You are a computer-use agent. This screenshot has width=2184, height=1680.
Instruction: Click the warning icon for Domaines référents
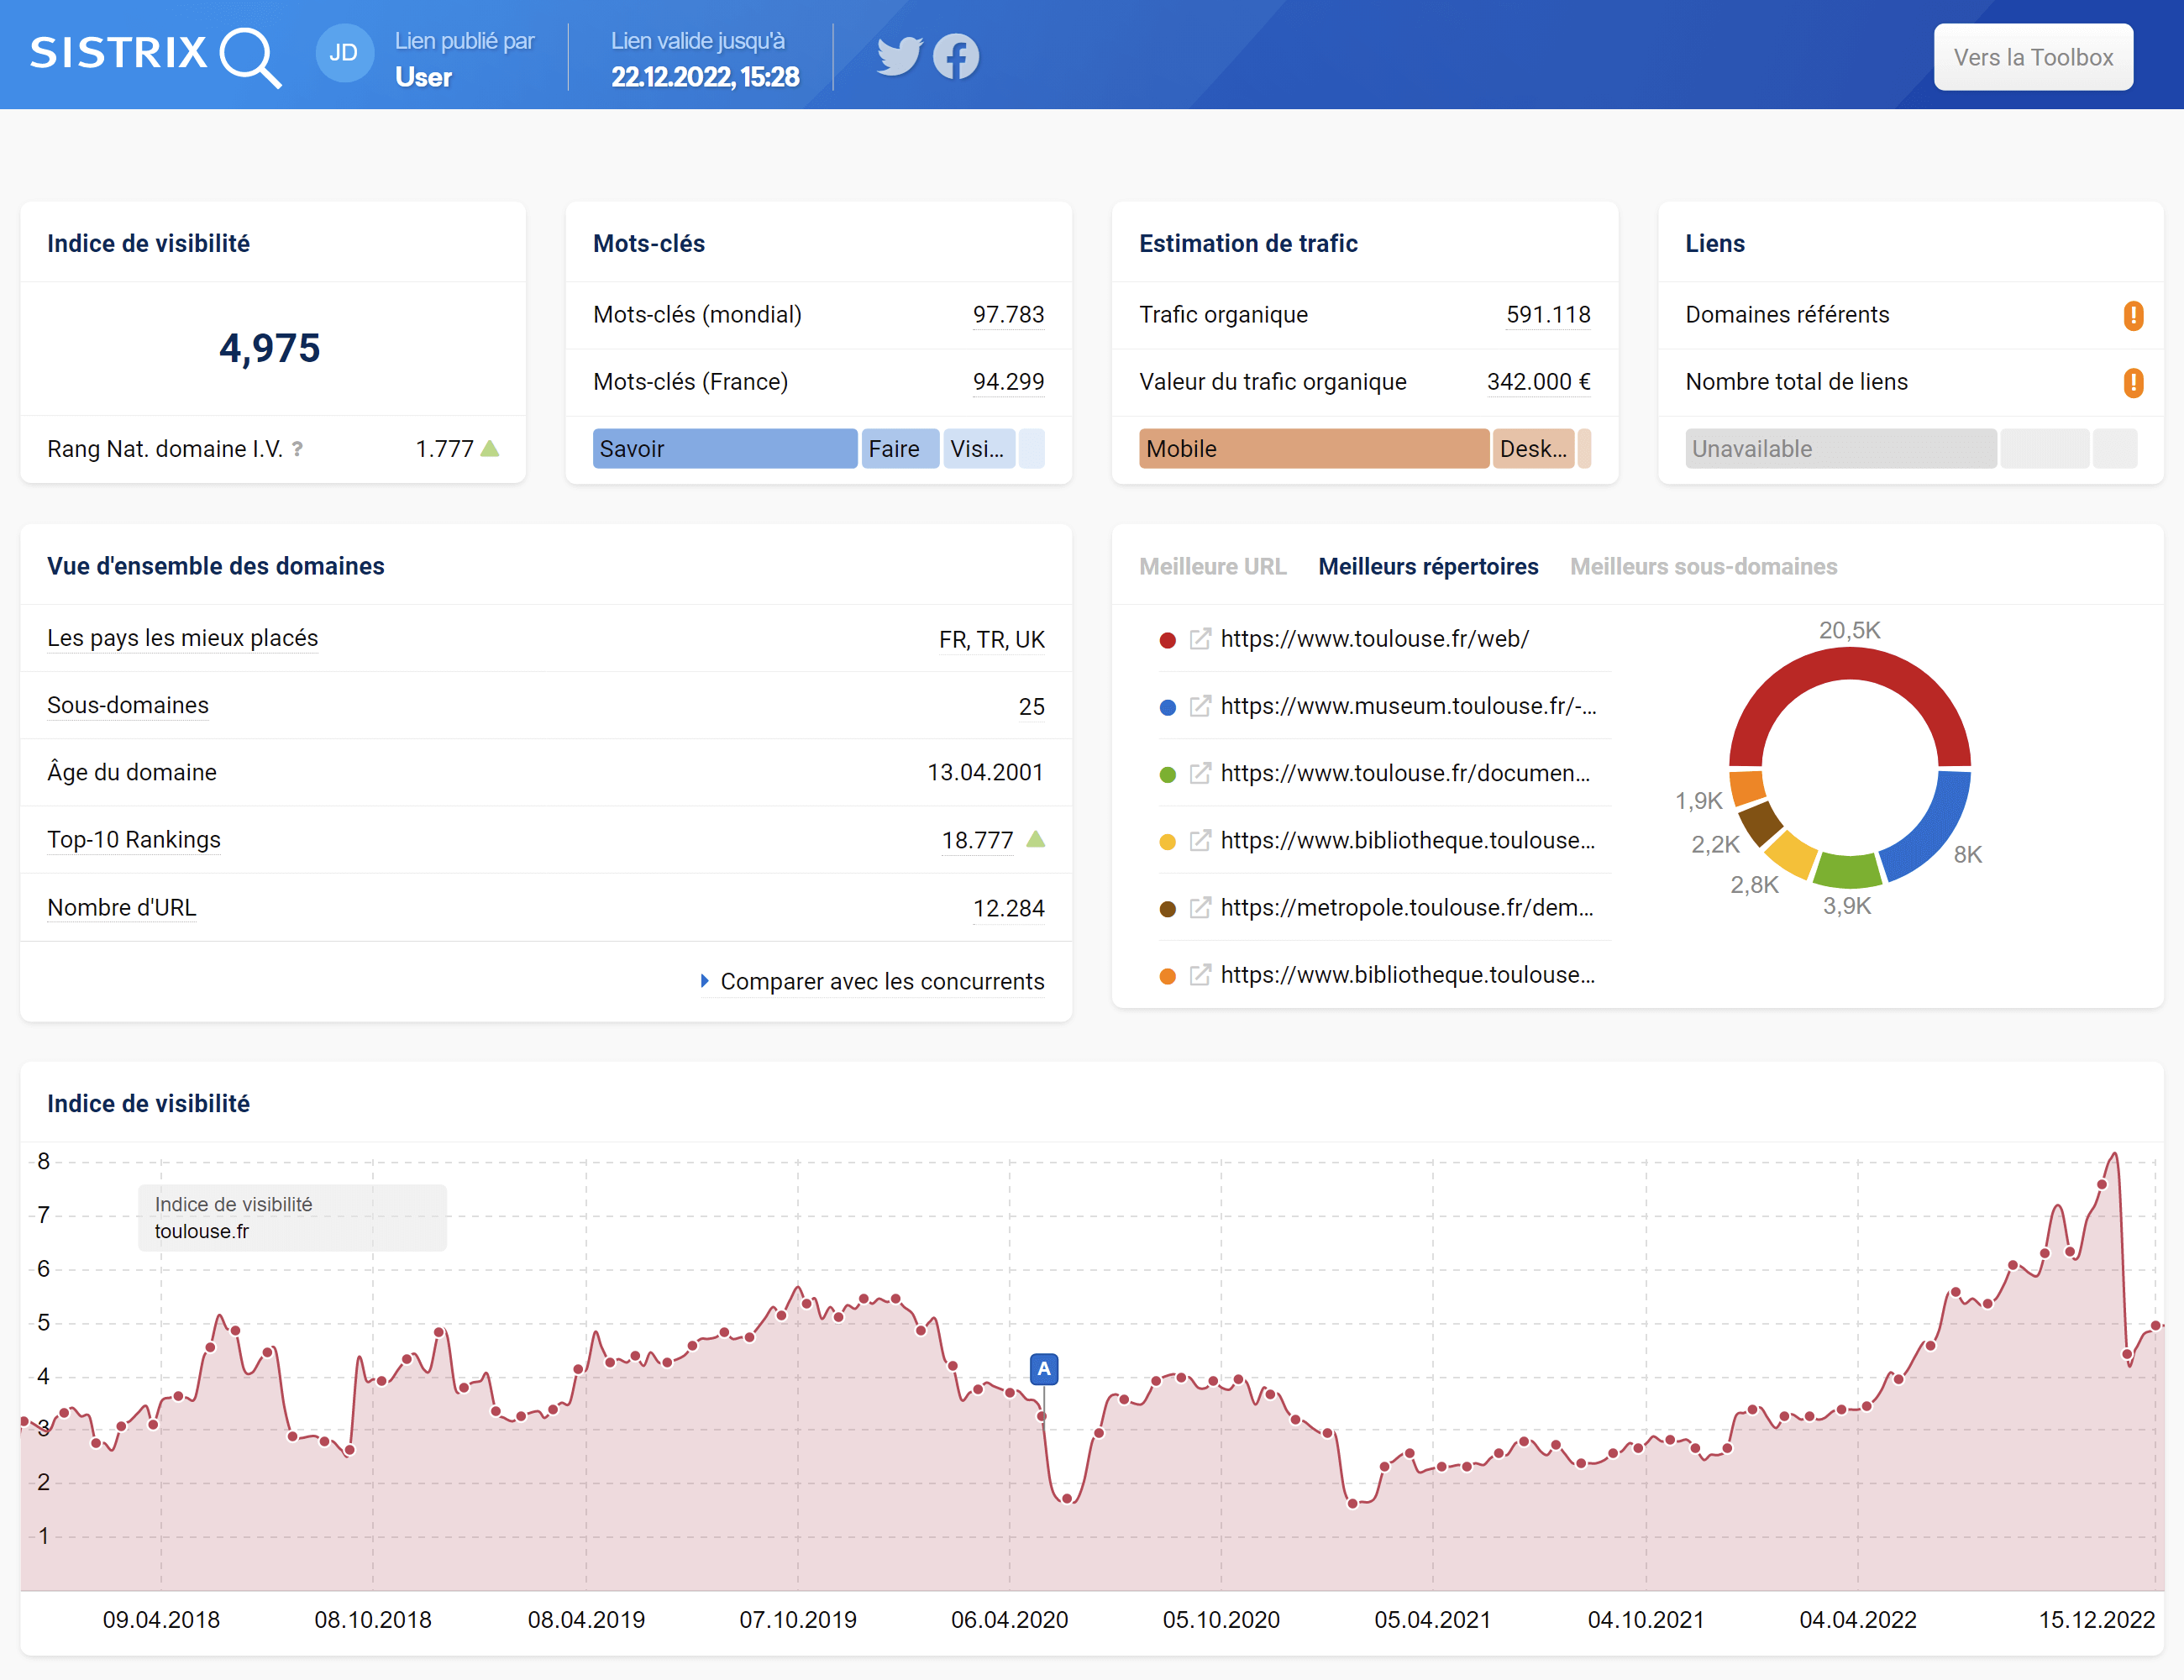(x=2133, y=315)
